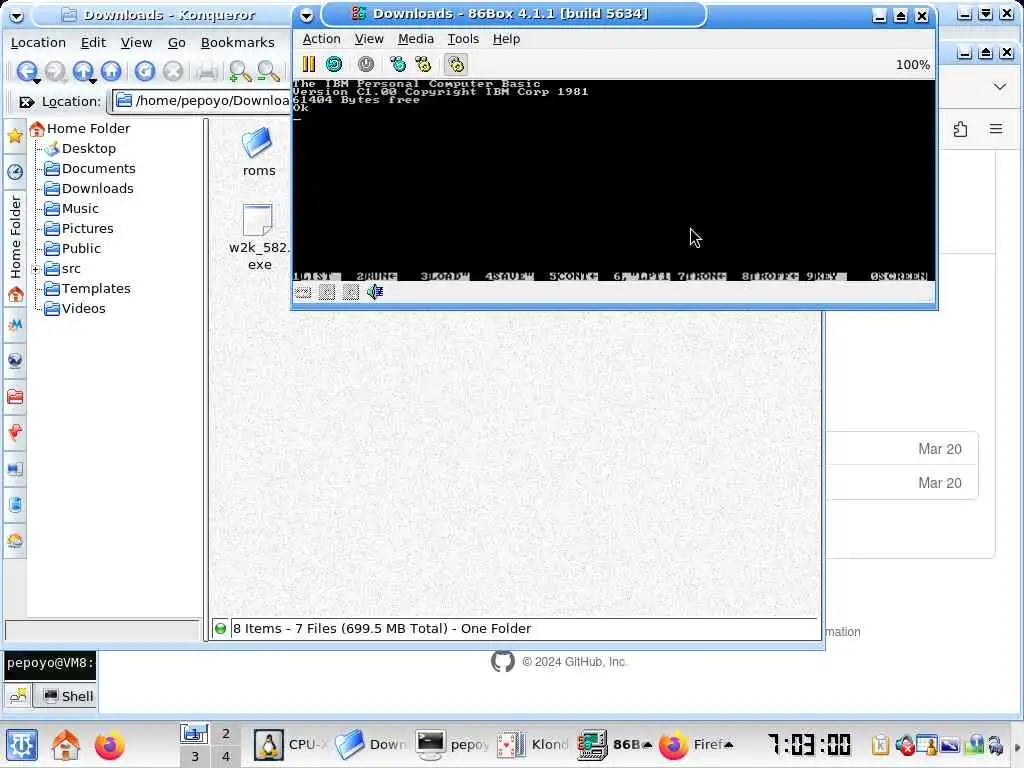Click the Home icon in Konqueror toolbar
Screen dimensions: 1024x768
111,71
